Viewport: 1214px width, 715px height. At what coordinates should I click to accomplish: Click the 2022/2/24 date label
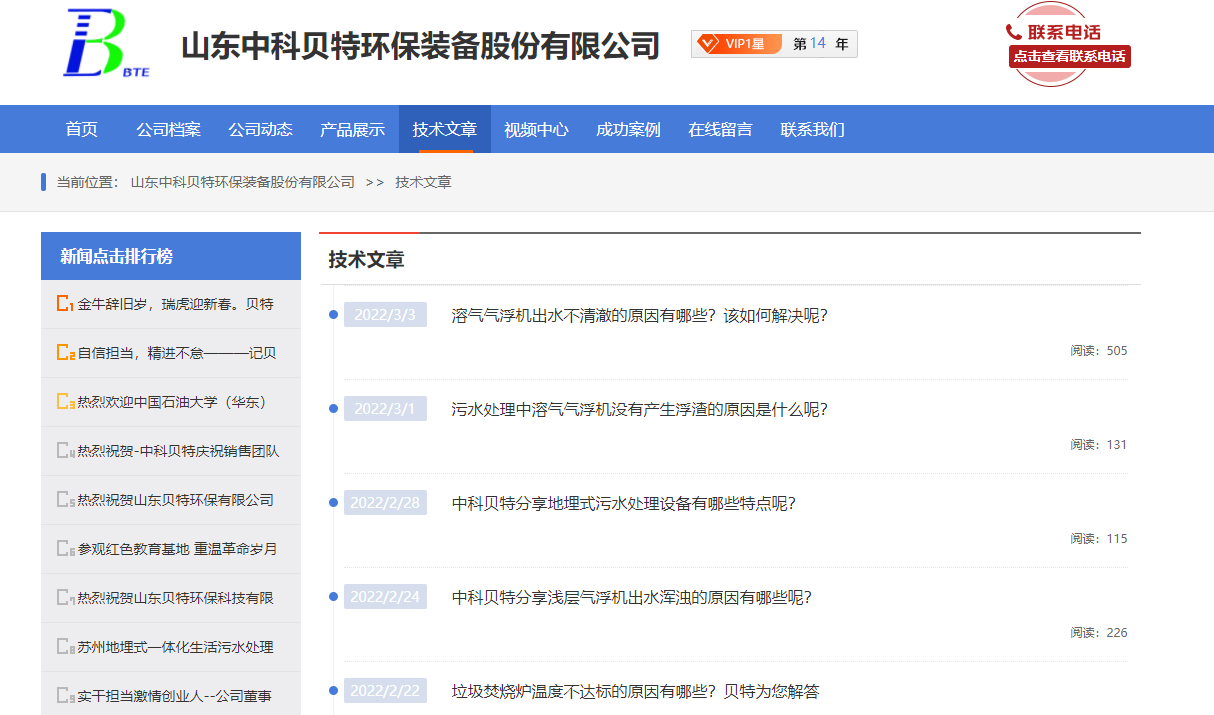[385, 597]
